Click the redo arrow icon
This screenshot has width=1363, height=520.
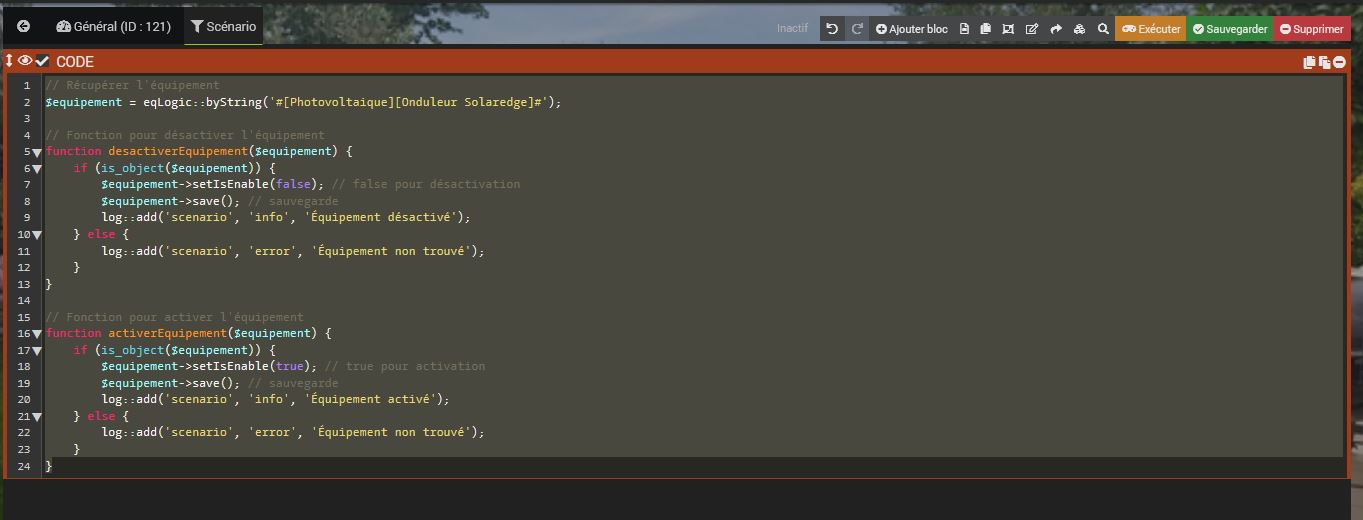(857, 29)
